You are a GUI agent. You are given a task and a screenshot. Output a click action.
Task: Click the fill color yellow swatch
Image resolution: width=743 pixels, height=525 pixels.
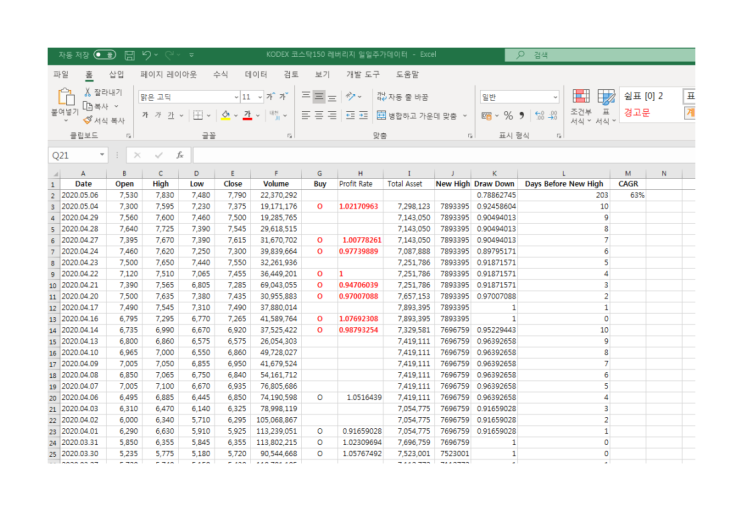226,116
